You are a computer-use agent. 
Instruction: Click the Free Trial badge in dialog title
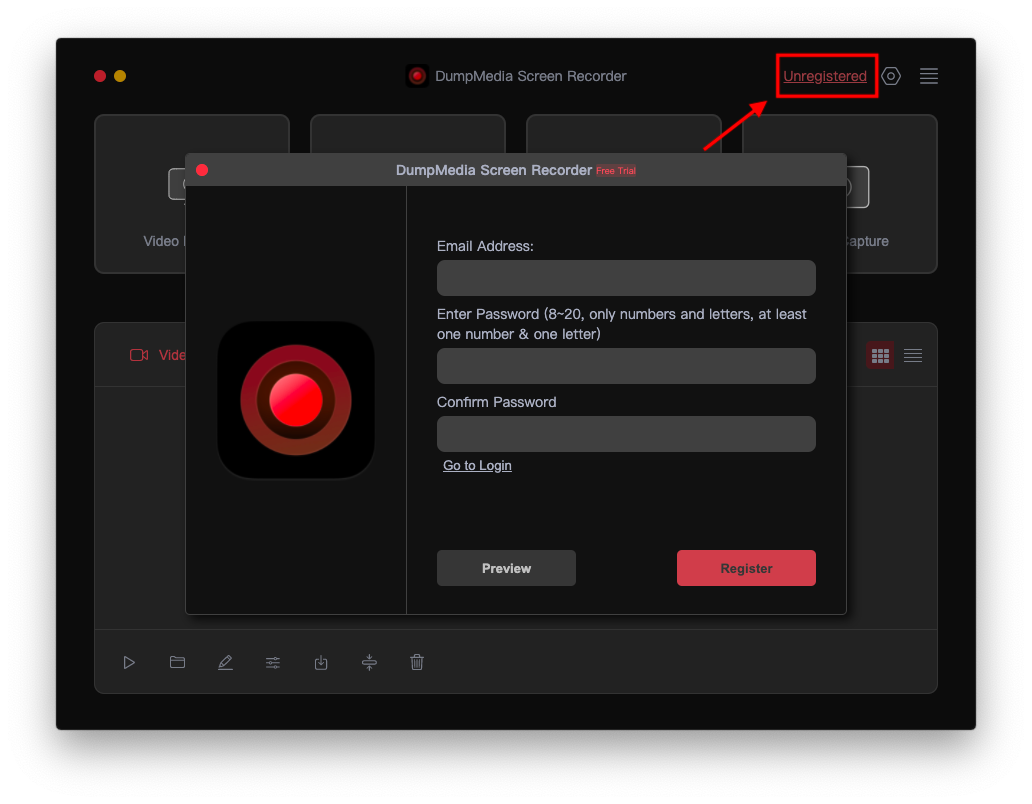tap(616, 170)
